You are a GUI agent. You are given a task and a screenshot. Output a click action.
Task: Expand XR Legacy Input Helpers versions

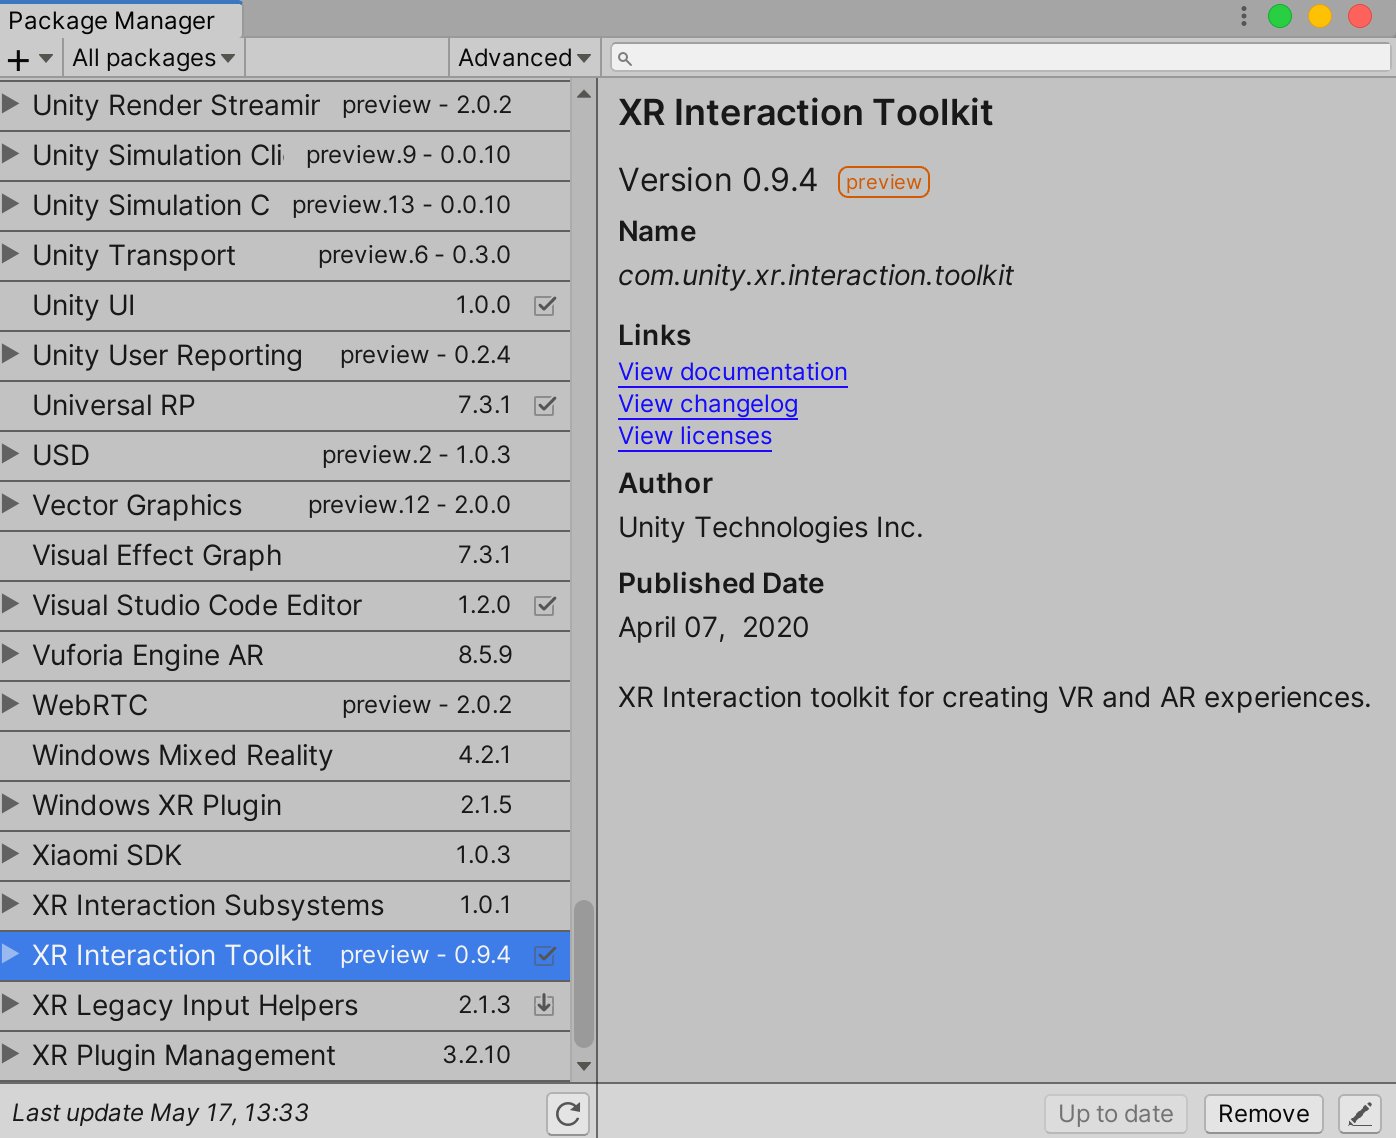[11, 1003]
